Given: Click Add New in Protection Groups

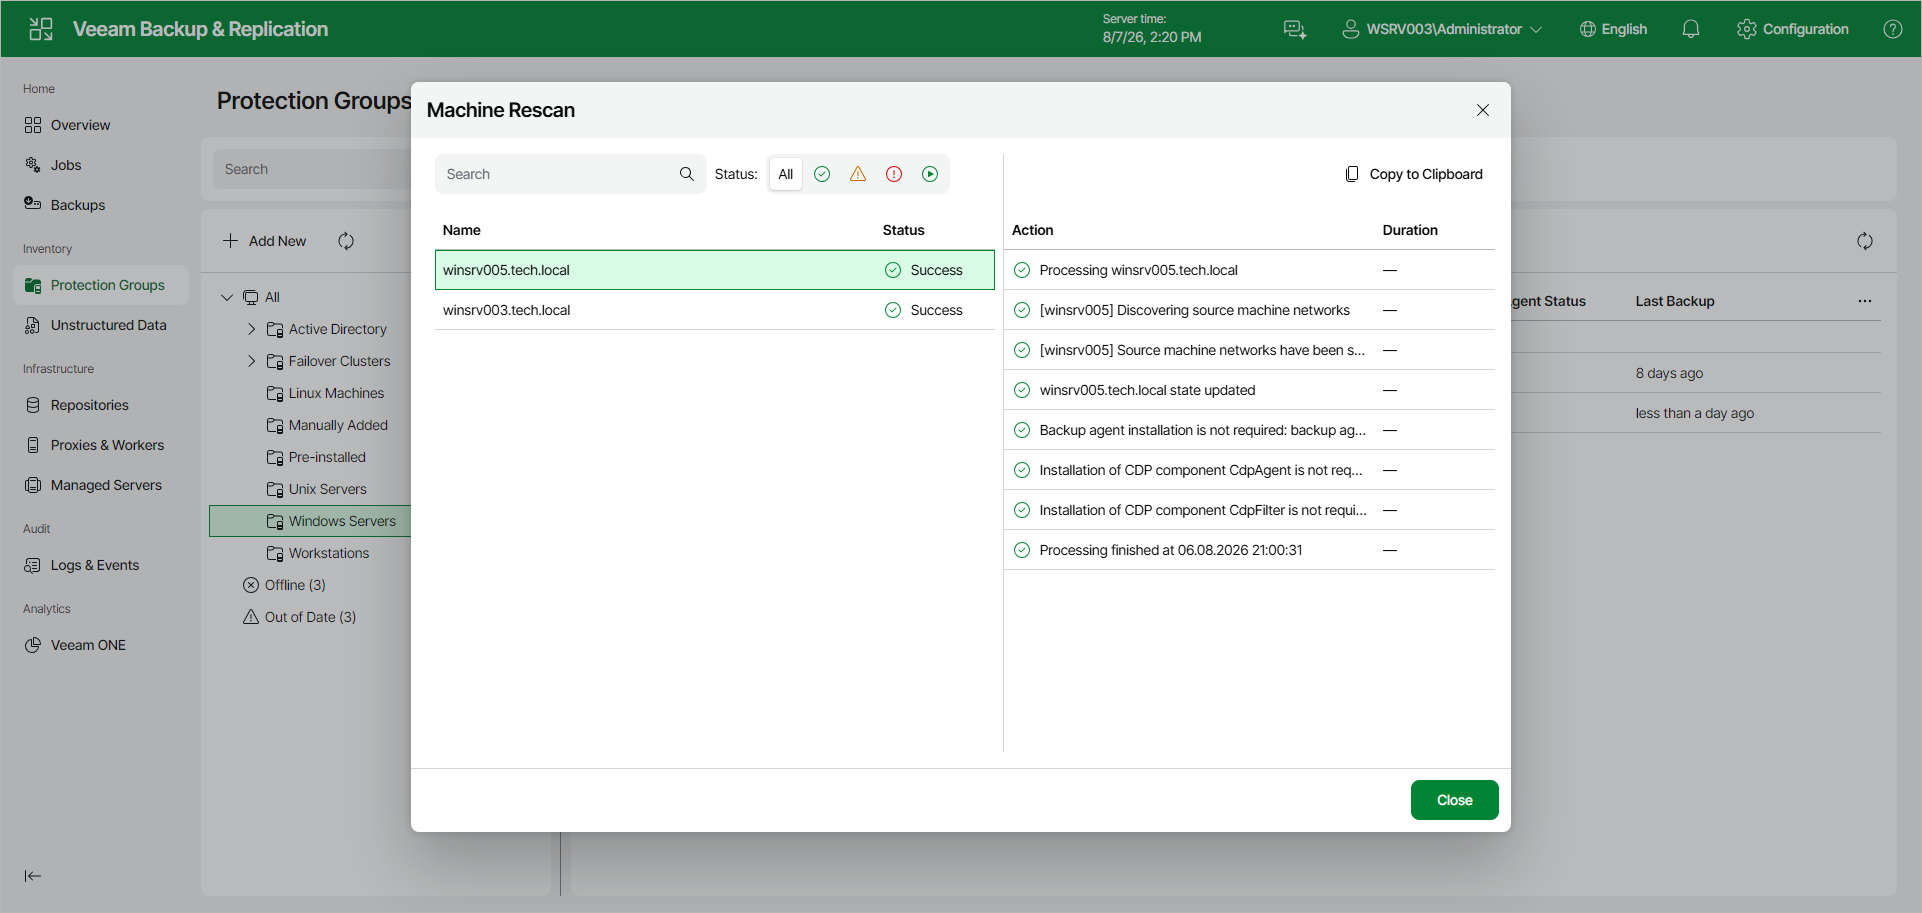Looking at the screenshot, I should tap(264, 241).
